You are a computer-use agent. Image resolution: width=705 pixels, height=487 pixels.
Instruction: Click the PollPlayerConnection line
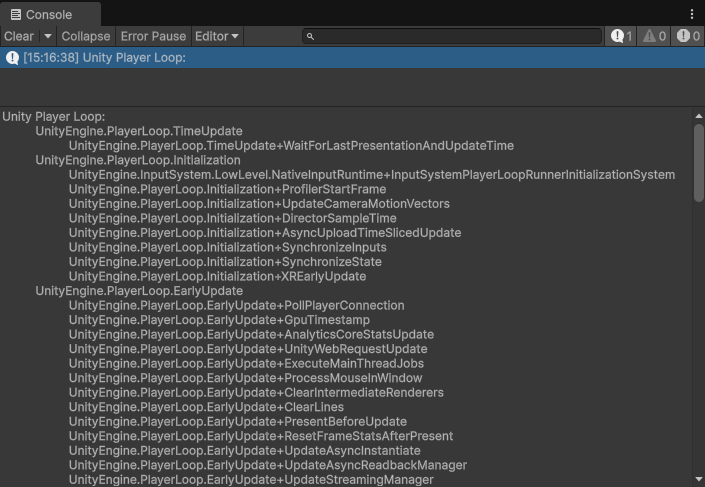(x=236, y=305)
